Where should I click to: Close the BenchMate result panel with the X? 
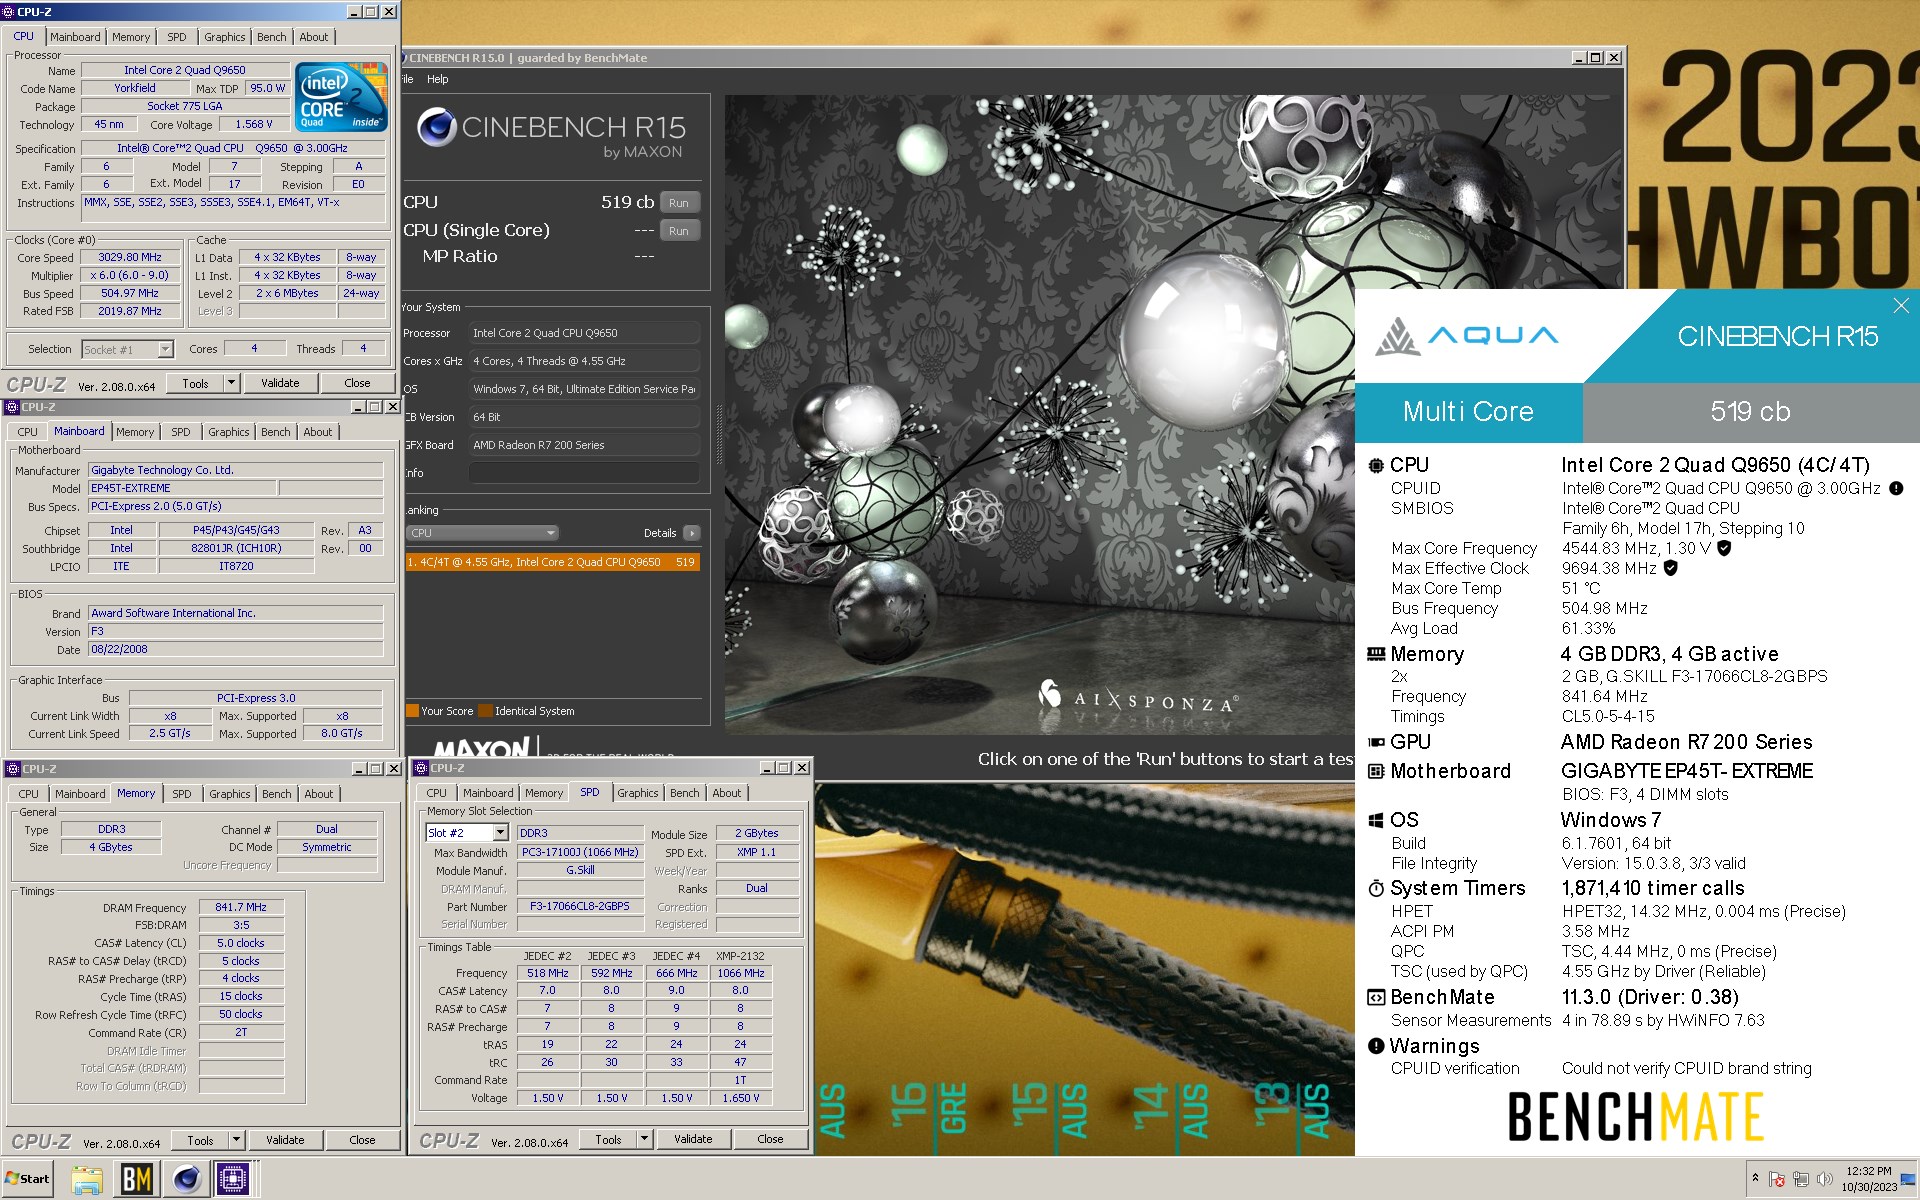[x=1901, y=306]
